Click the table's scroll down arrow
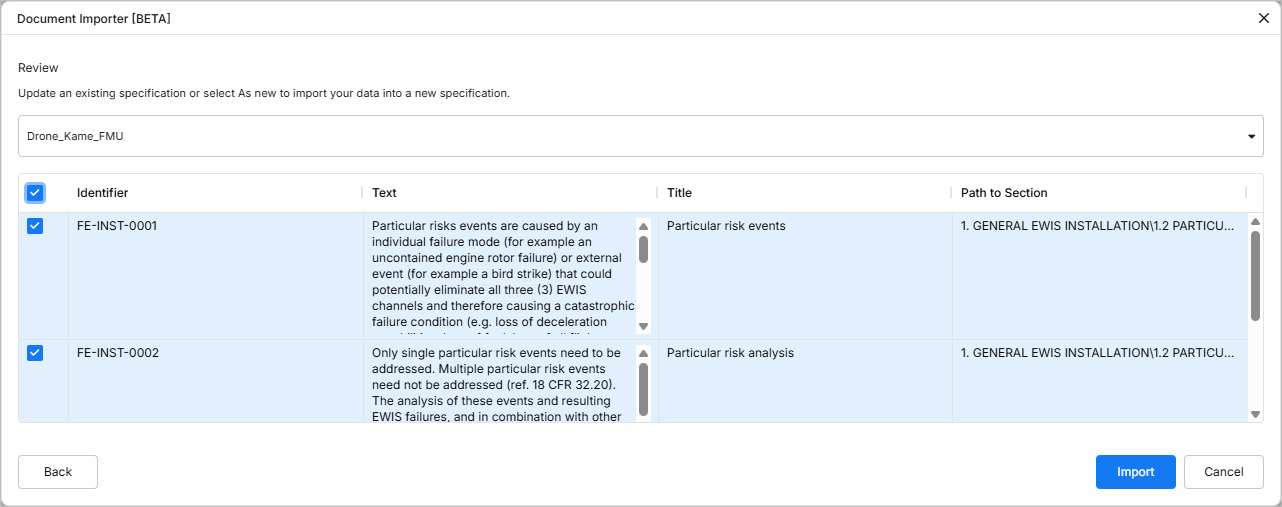The image size is (1282, 507). pyautogui.click(x=1255, y=414)
